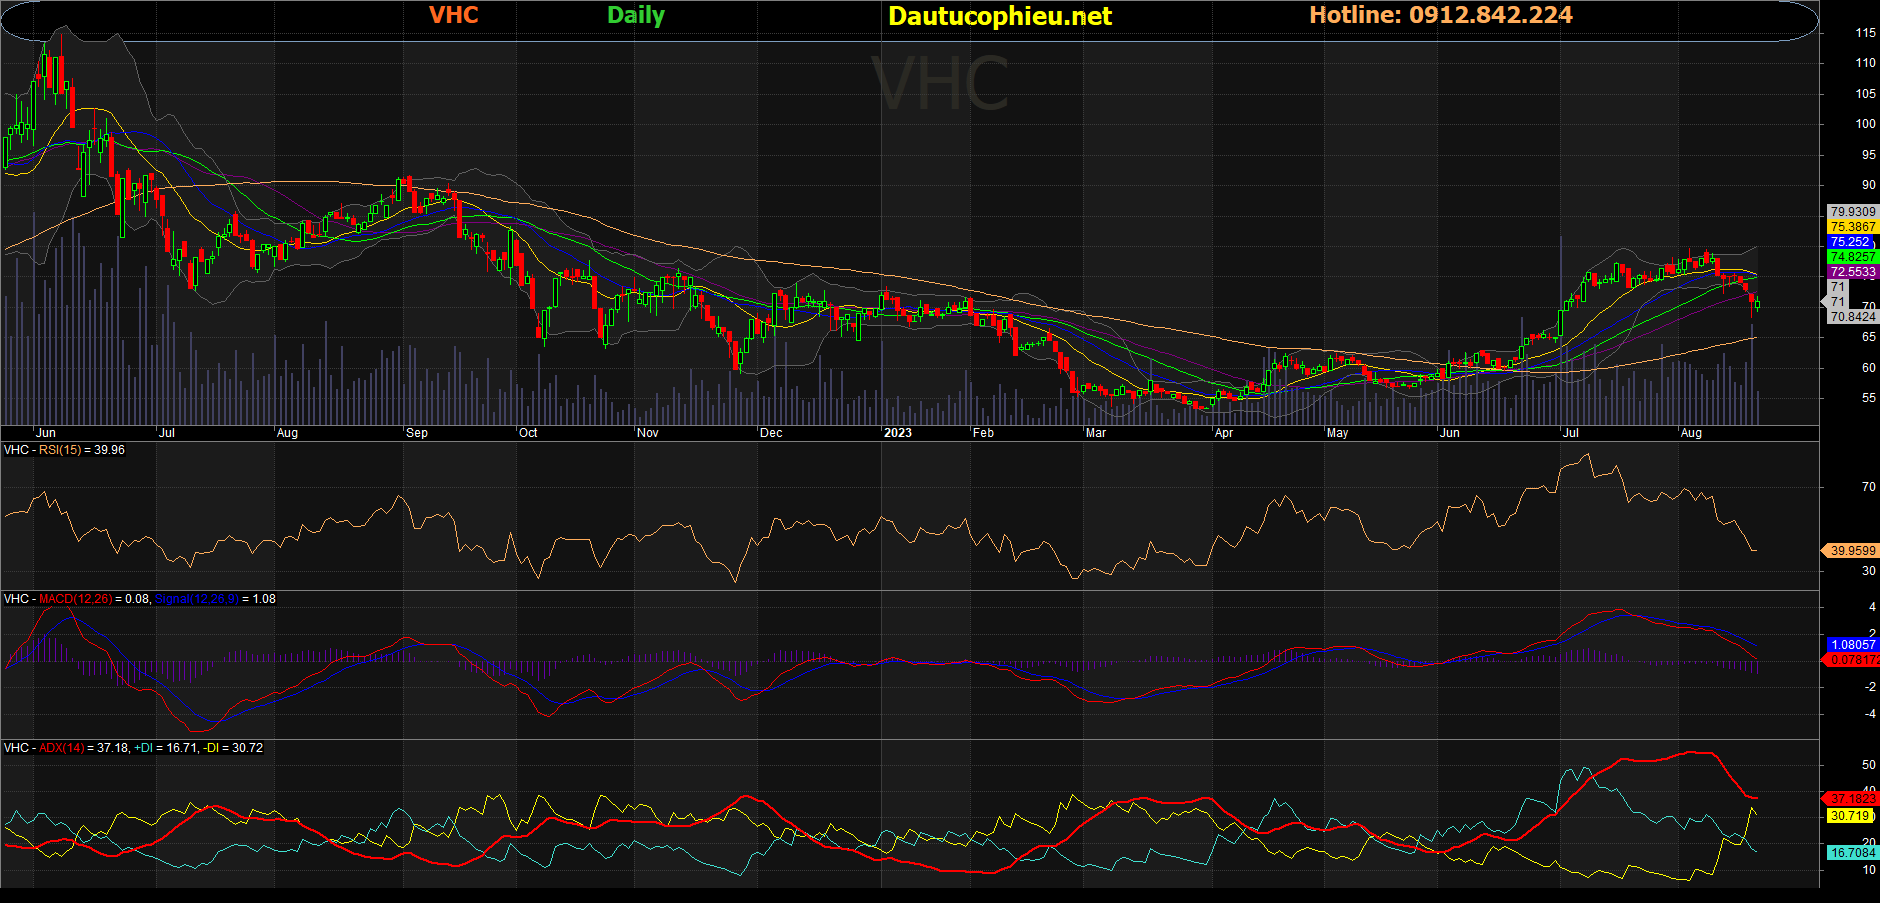Click the Hotline phone number text
This screenshot has height=903, width=1880.
(x=1440, y=15)
